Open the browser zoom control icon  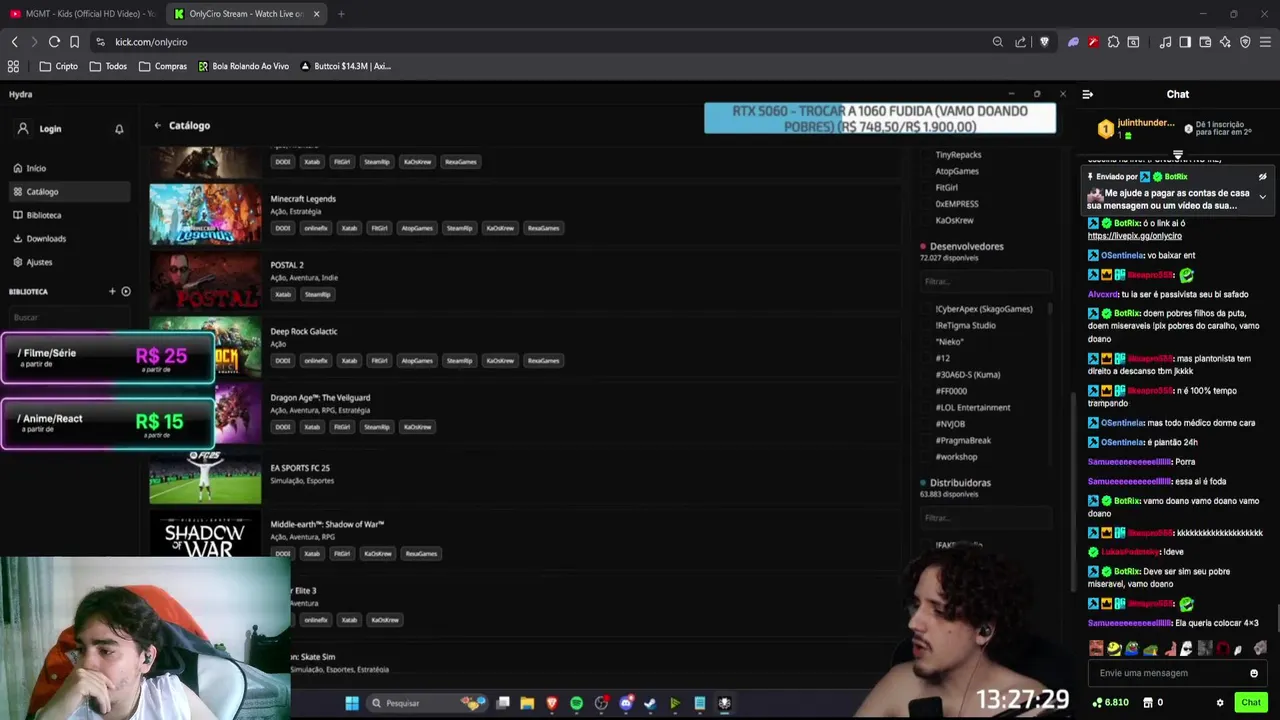pos(997,42)
